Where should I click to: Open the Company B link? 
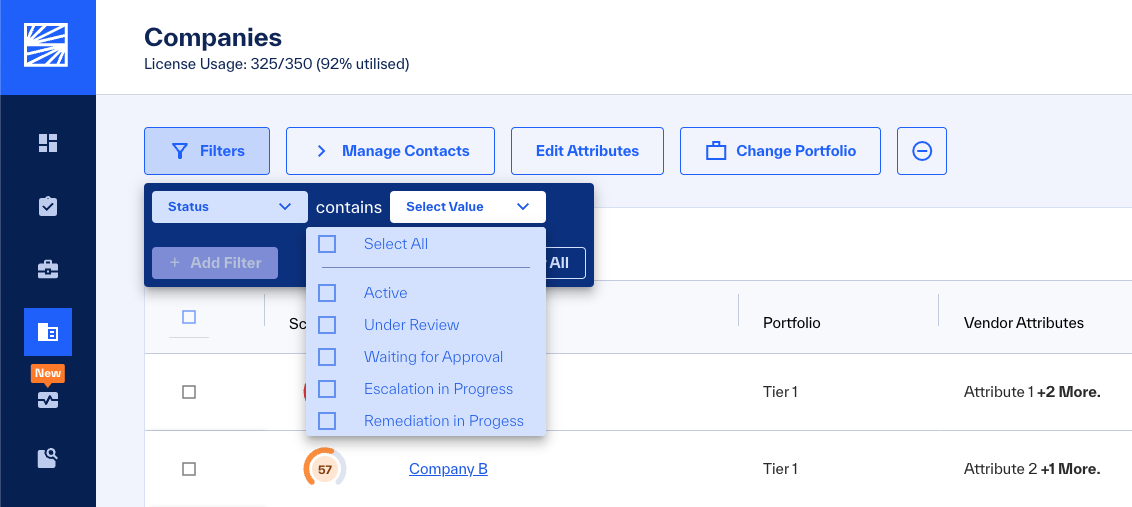pos(448,469)
